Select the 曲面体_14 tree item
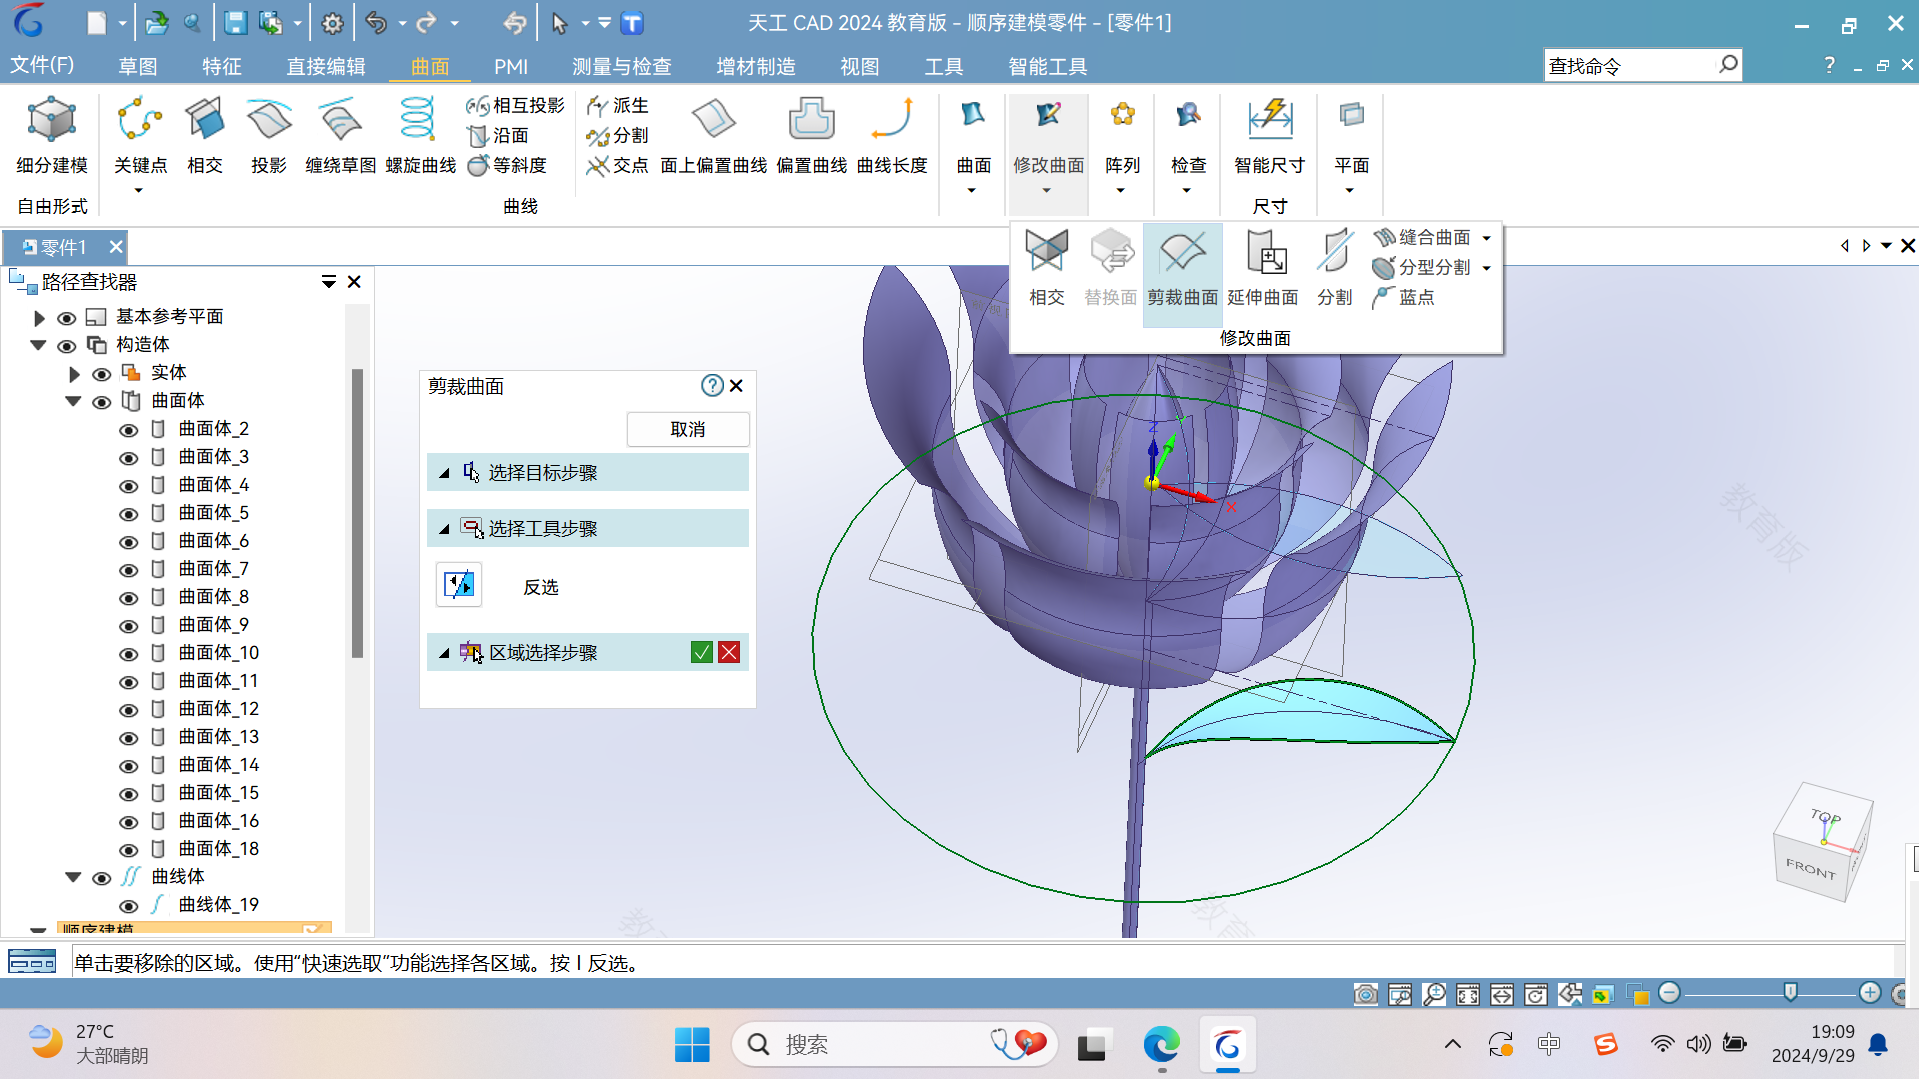This screenshot has width=1919, height=1079. 218,765
